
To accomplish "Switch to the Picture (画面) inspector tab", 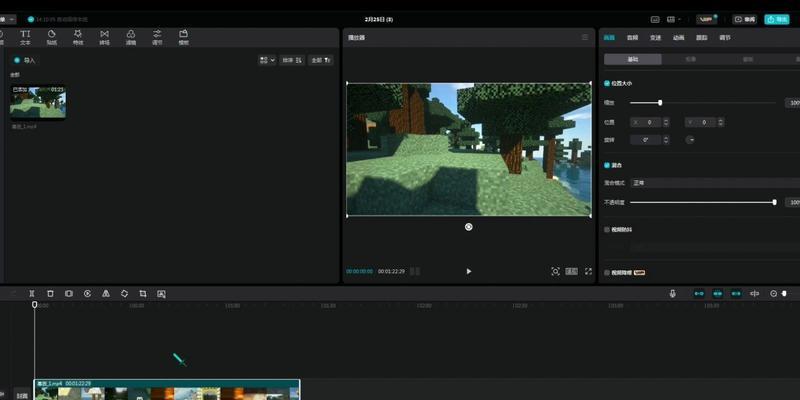I will [x=609, y=38].
